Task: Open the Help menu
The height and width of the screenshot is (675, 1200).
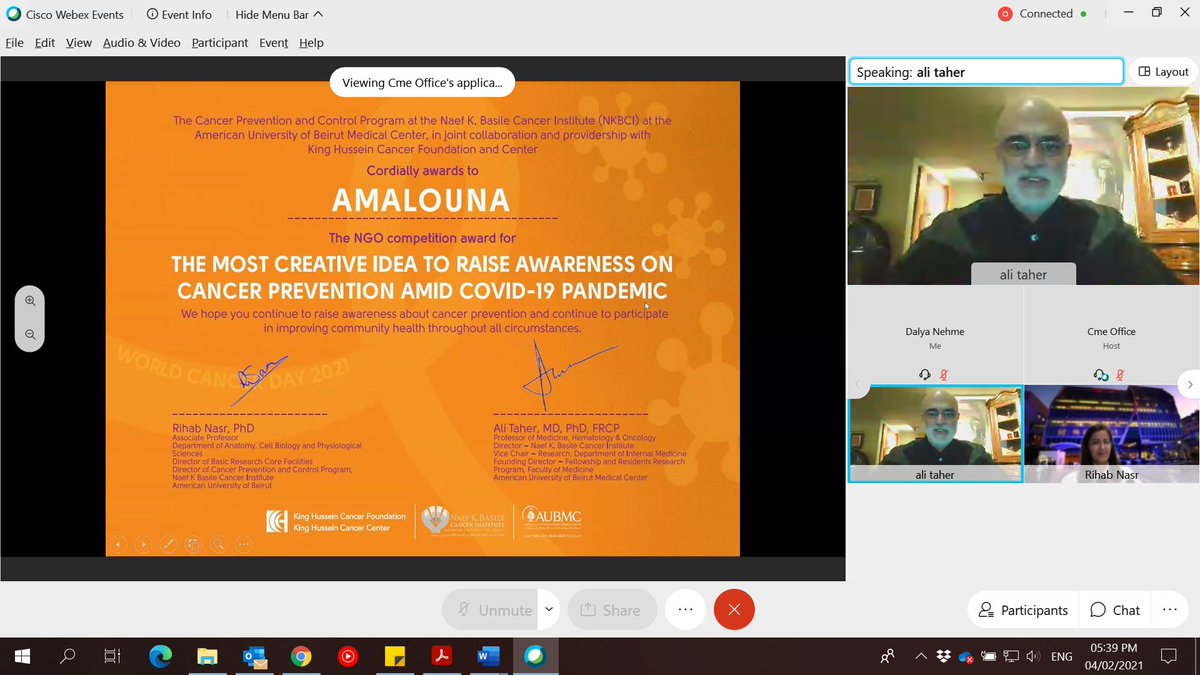Action: tap(312, 43)
